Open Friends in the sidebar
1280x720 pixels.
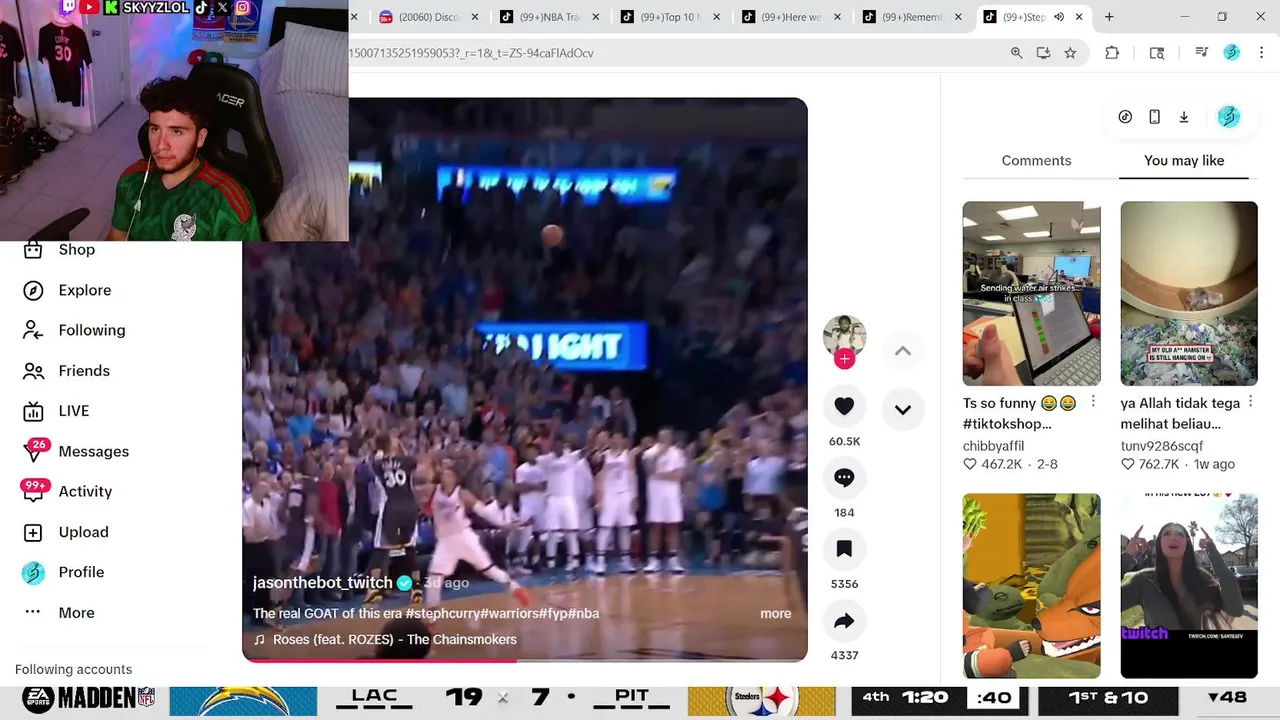(84, 371)
